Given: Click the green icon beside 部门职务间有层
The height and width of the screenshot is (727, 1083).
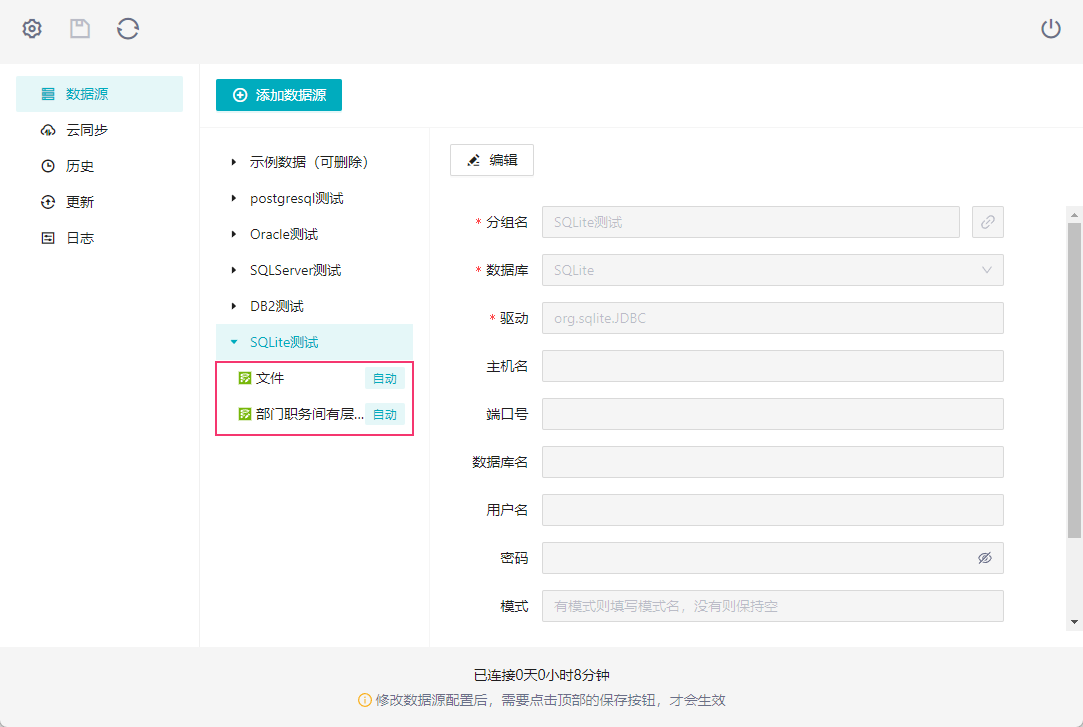Looking at the screenshot, I should coord(245,414).
